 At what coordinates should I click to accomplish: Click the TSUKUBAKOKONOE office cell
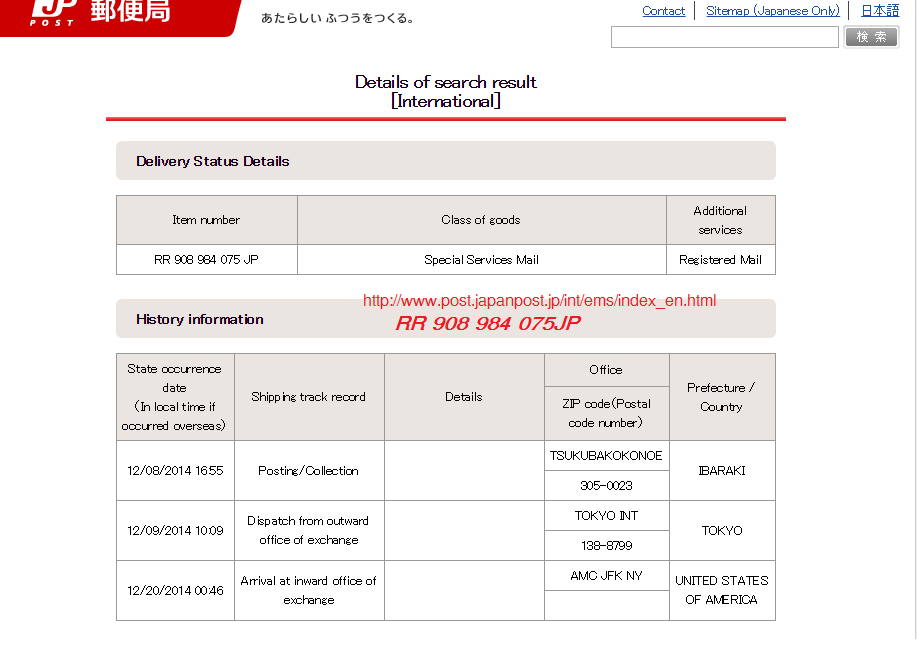click(606, 456)
